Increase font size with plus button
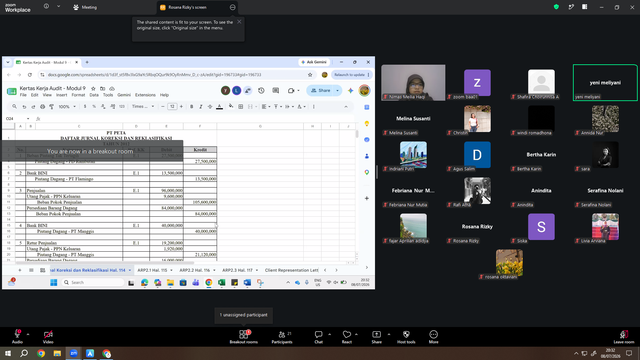Viewport: 640px width, 360px height. point(181,107)
